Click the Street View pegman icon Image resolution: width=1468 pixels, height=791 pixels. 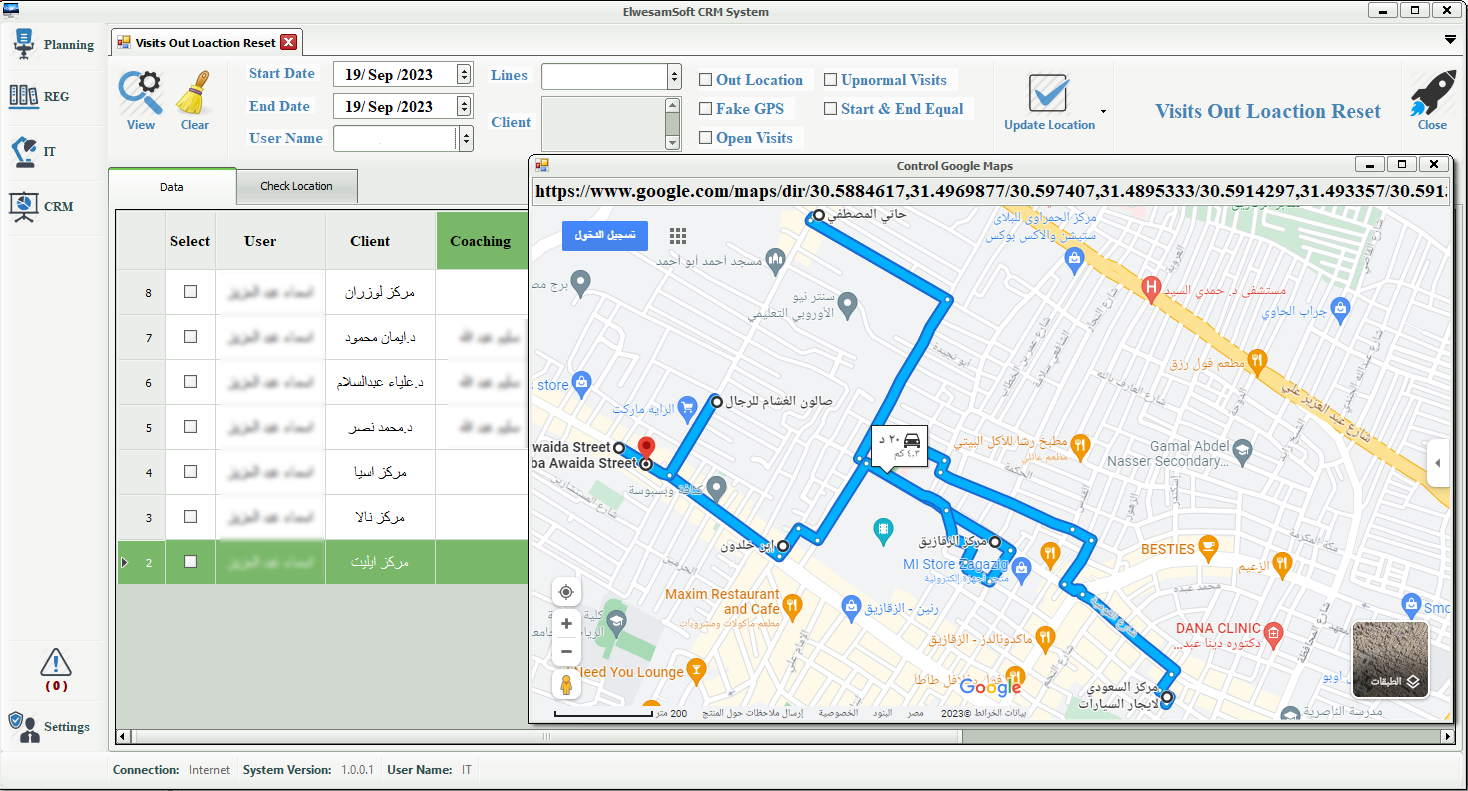click(x=566, y=685)
